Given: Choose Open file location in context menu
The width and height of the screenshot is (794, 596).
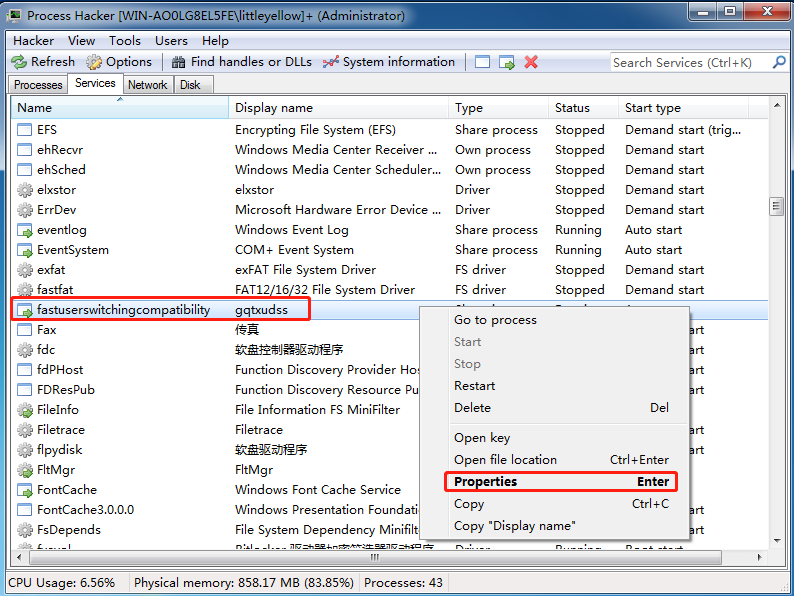Looking at the screenshot, I should 554,460.
